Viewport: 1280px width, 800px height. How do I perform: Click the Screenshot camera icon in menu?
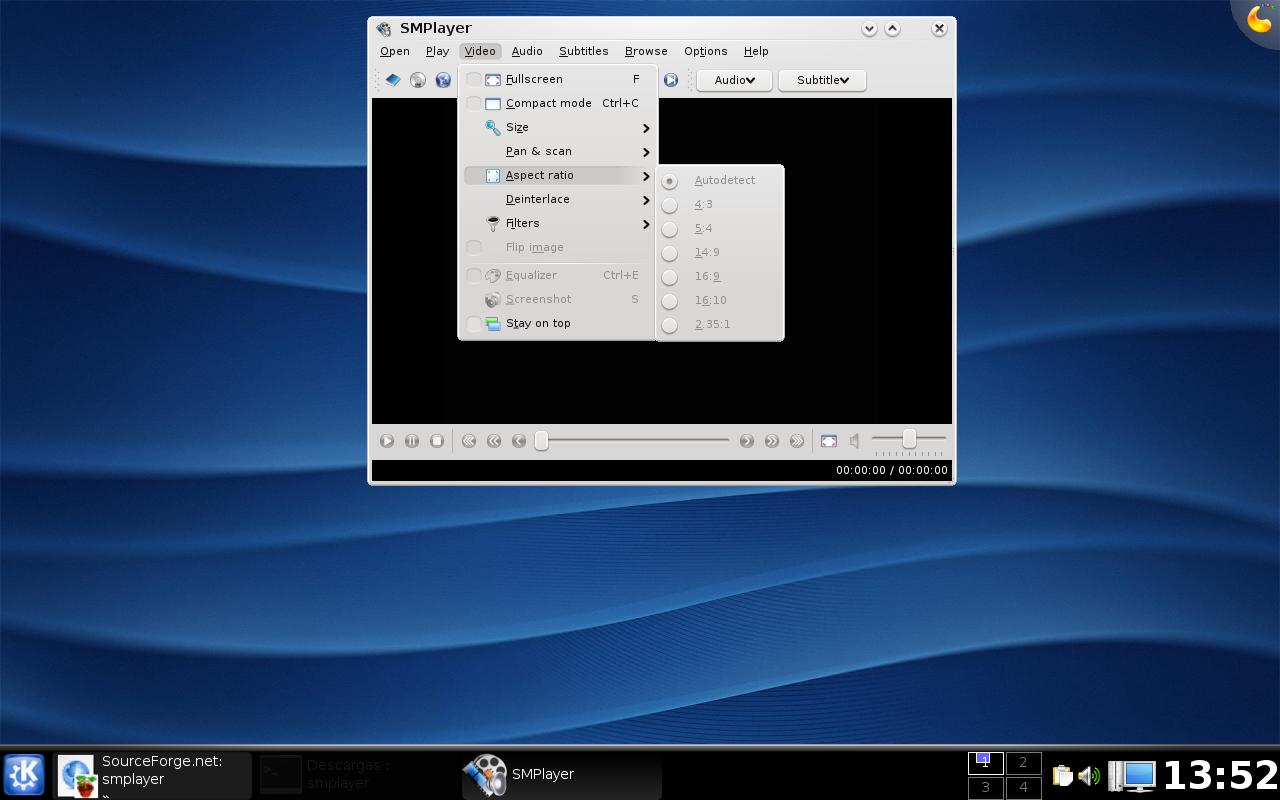[x=493, y=299]
